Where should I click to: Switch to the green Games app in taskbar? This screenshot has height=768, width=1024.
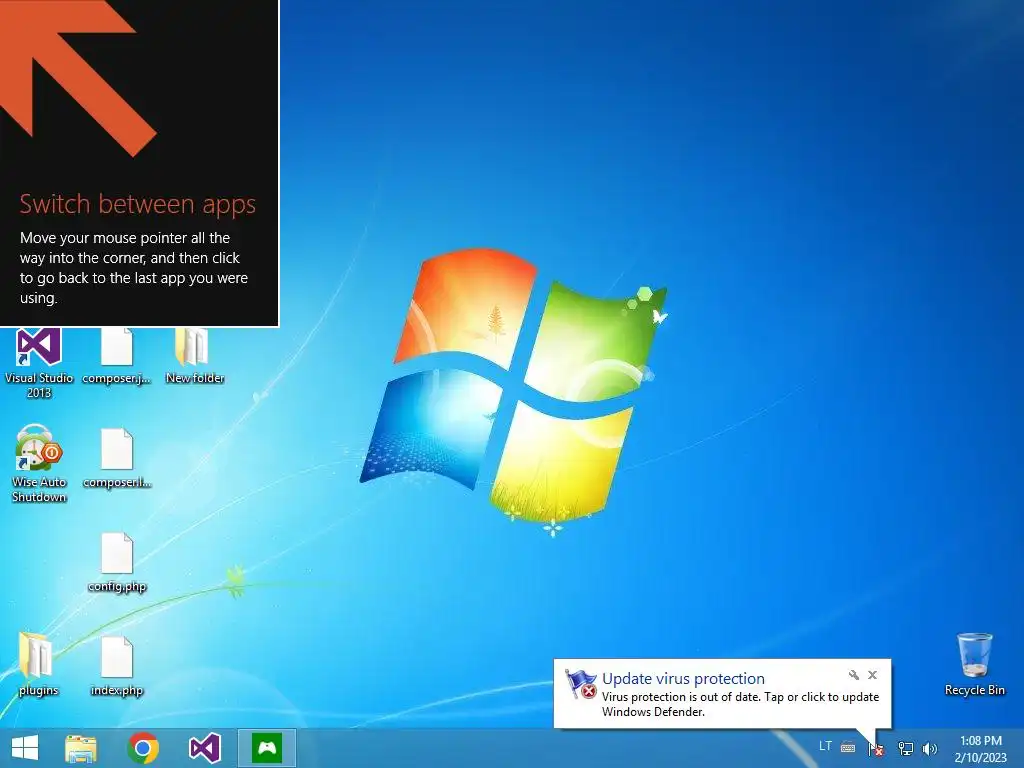pos(267,748)
